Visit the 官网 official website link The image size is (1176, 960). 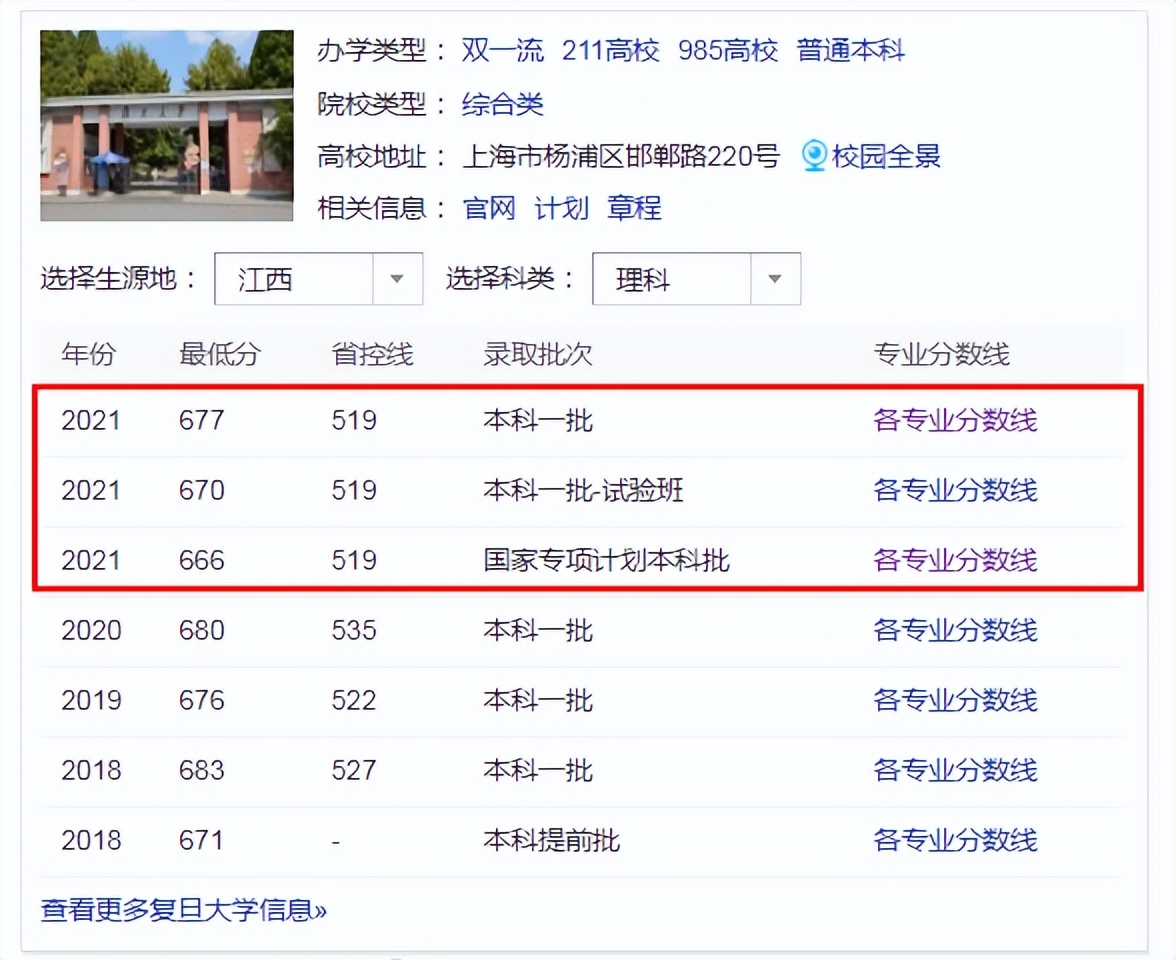point(488,208)
